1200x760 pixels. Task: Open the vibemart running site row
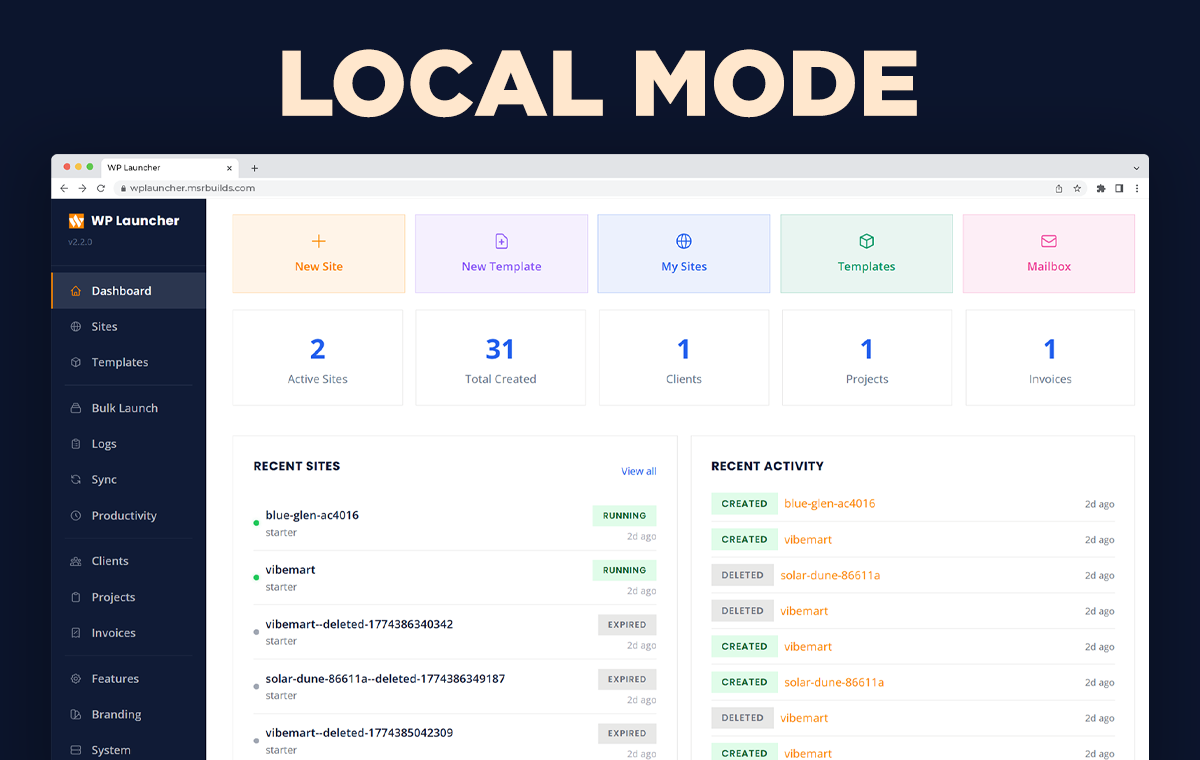455,578
